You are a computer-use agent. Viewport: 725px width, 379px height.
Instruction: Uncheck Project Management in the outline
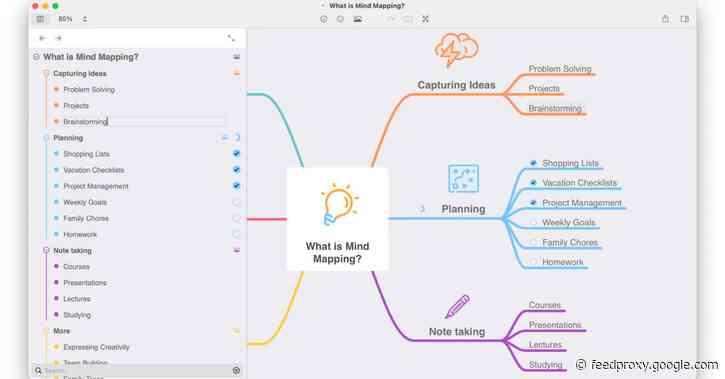(x=237, y=186)
